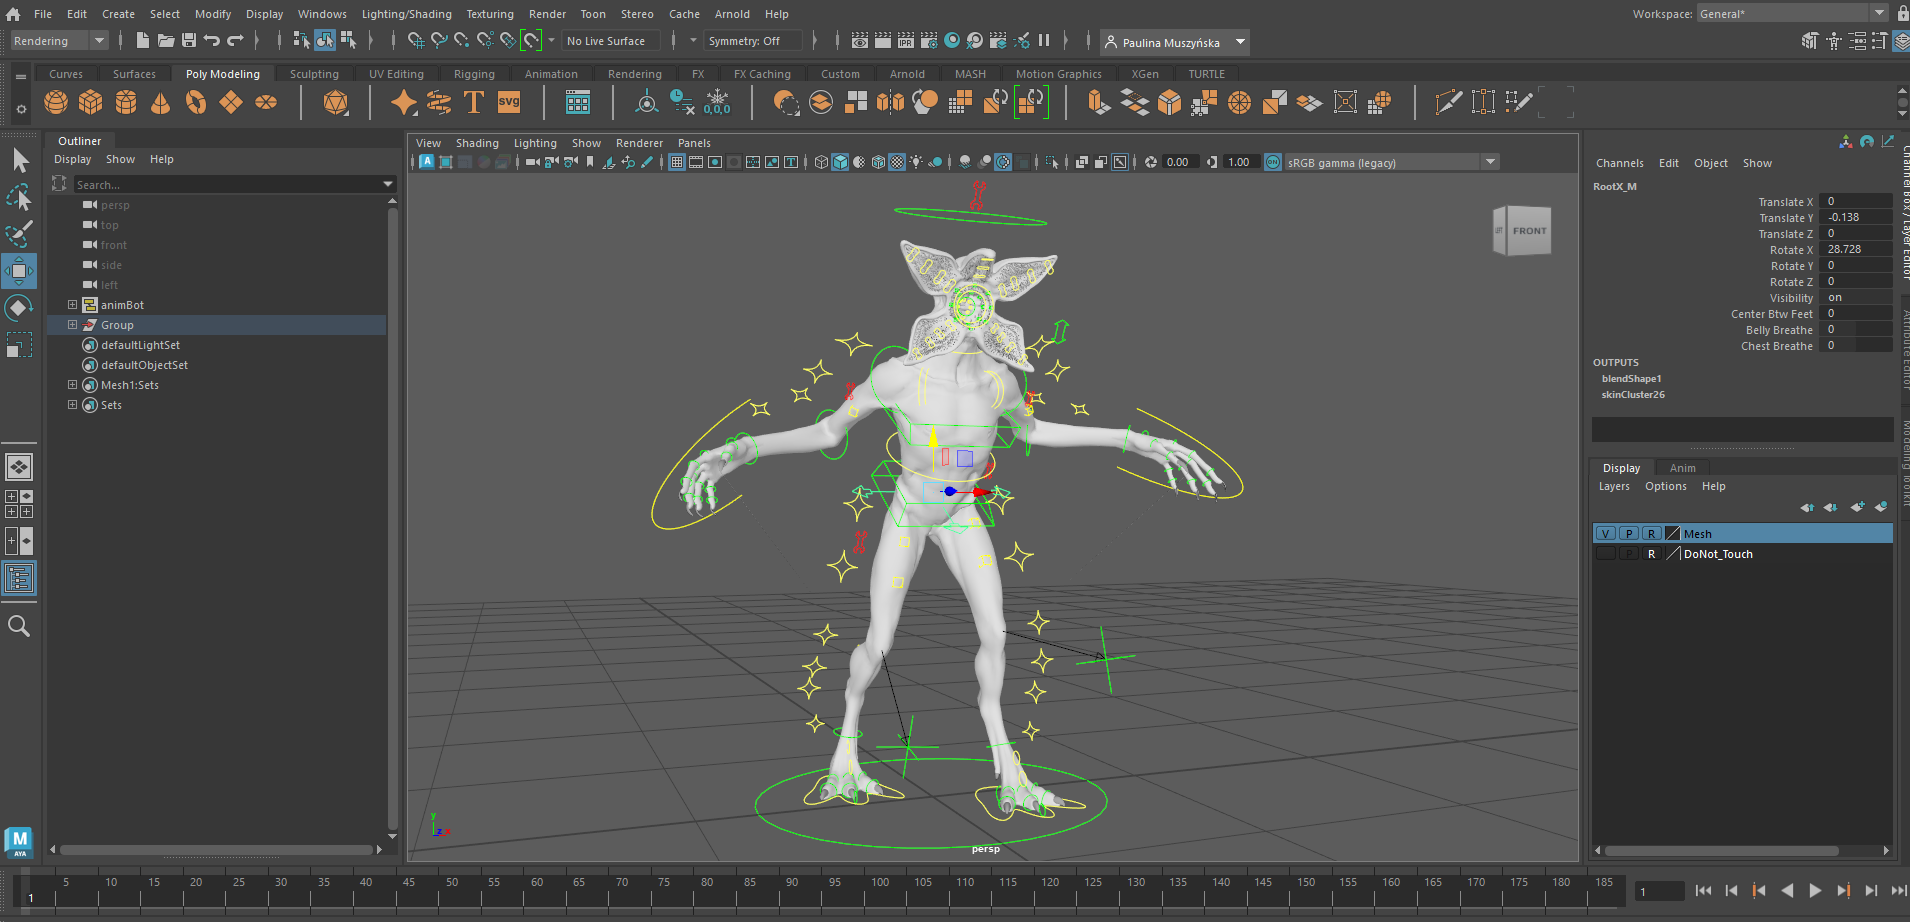Click the New Scene icon

142,41
